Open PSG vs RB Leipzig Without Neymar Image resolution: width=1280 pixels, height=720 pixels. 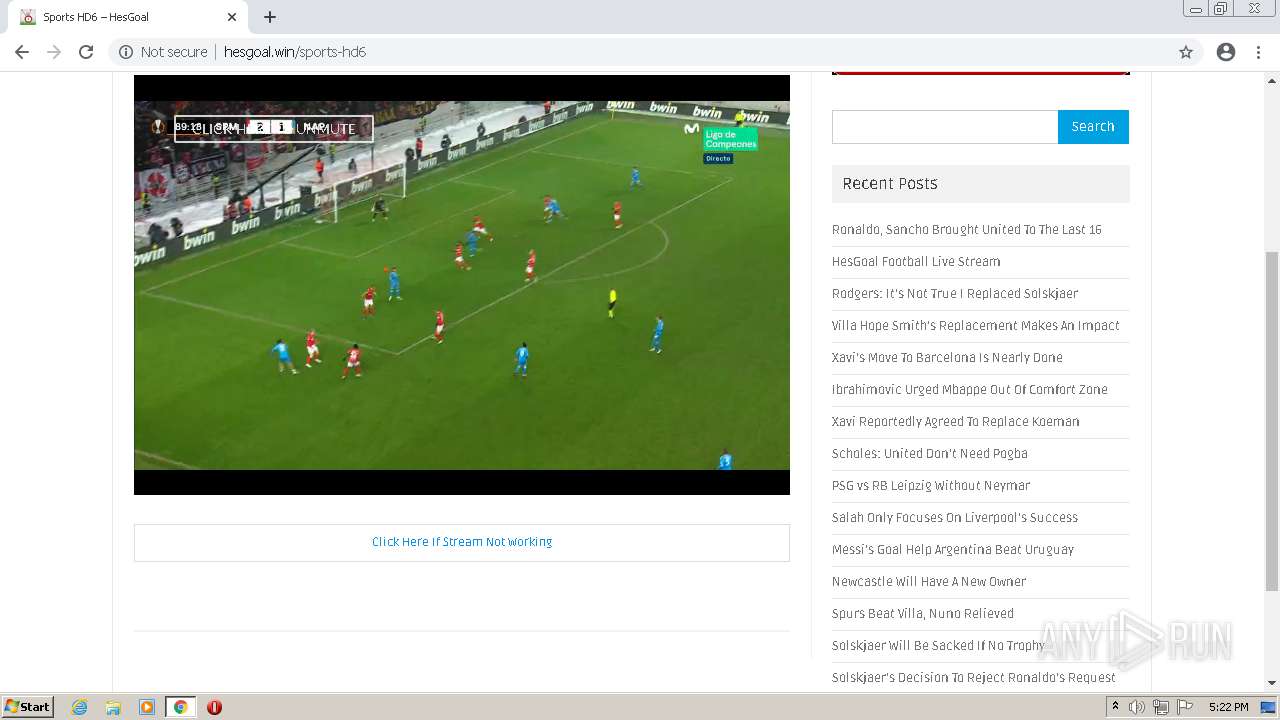click(931, 486)
